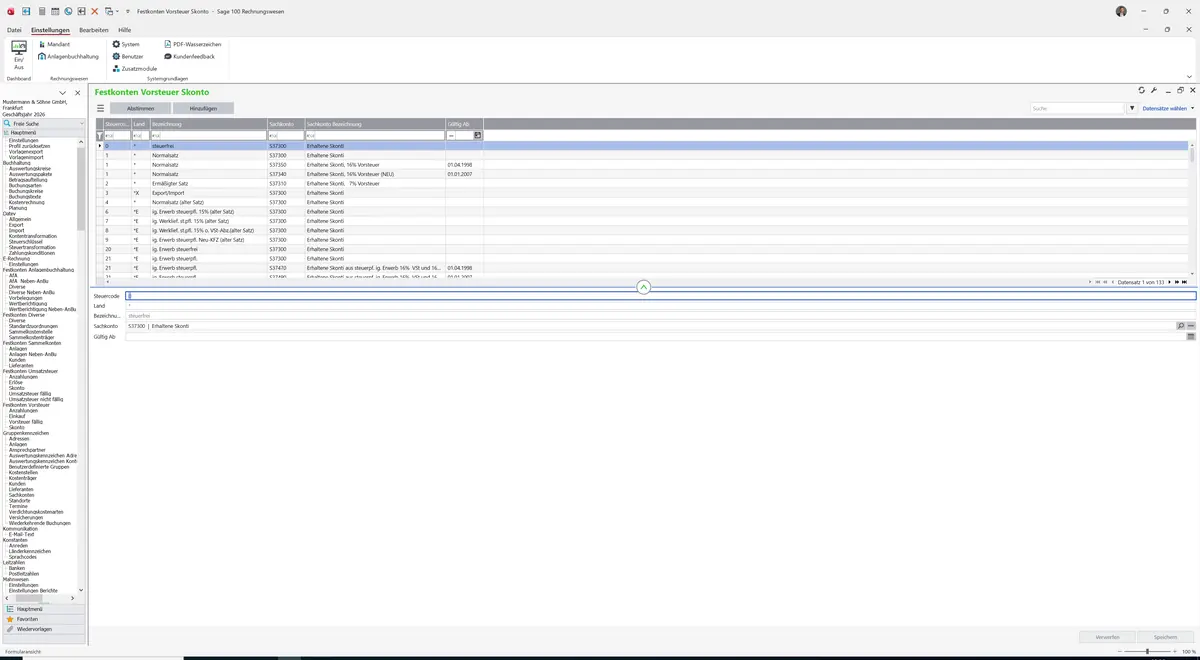Image resolution: width=1200 pixels, height=660 pixels.
Task: Click the refresh icon in form header
Action: click(1141, 90)
